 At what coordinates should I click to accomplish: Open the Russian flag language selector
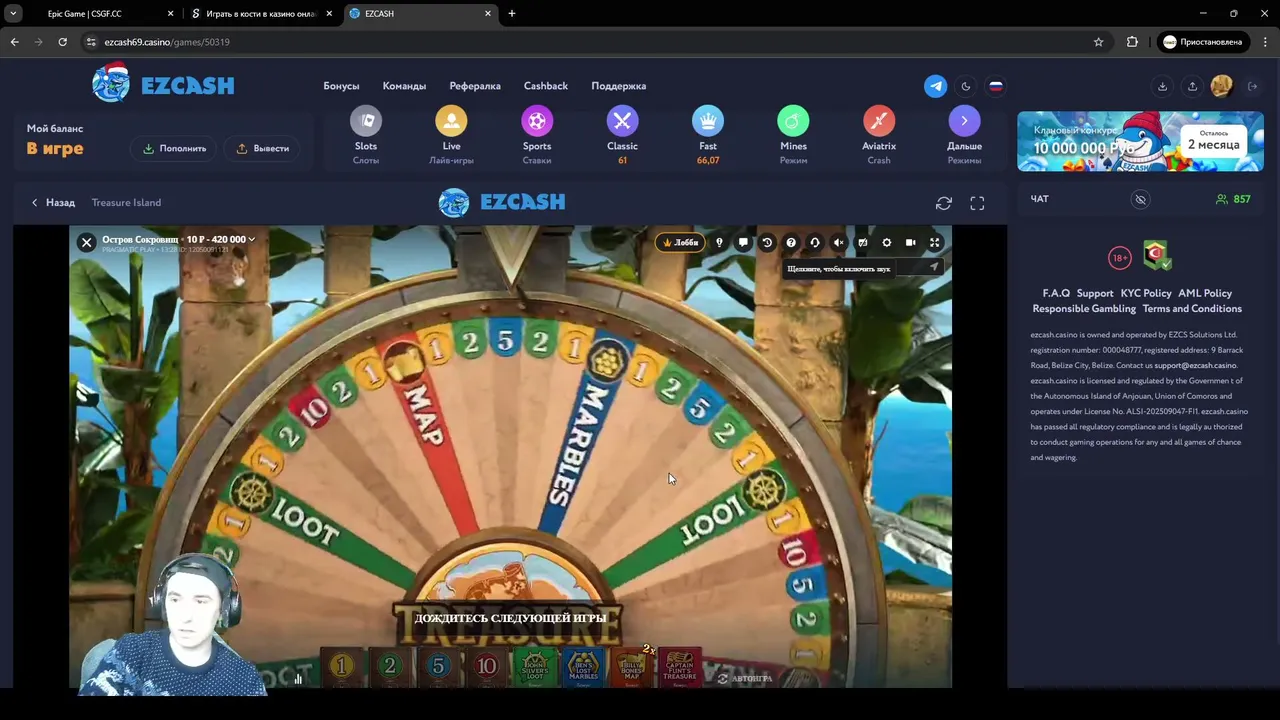996,86
